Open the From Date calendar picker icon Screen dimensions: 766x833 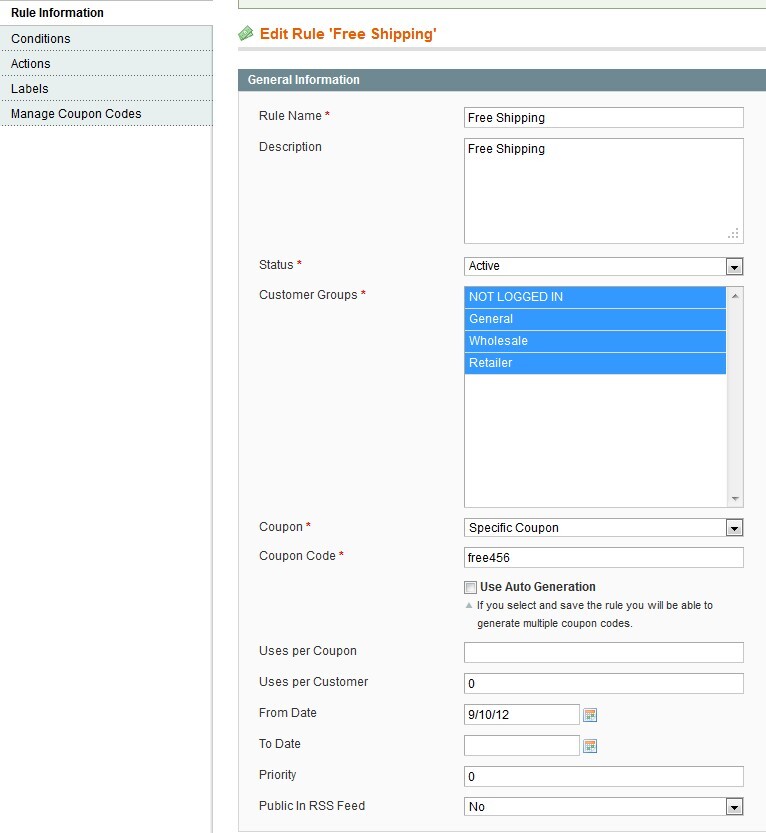pos(590,715)
